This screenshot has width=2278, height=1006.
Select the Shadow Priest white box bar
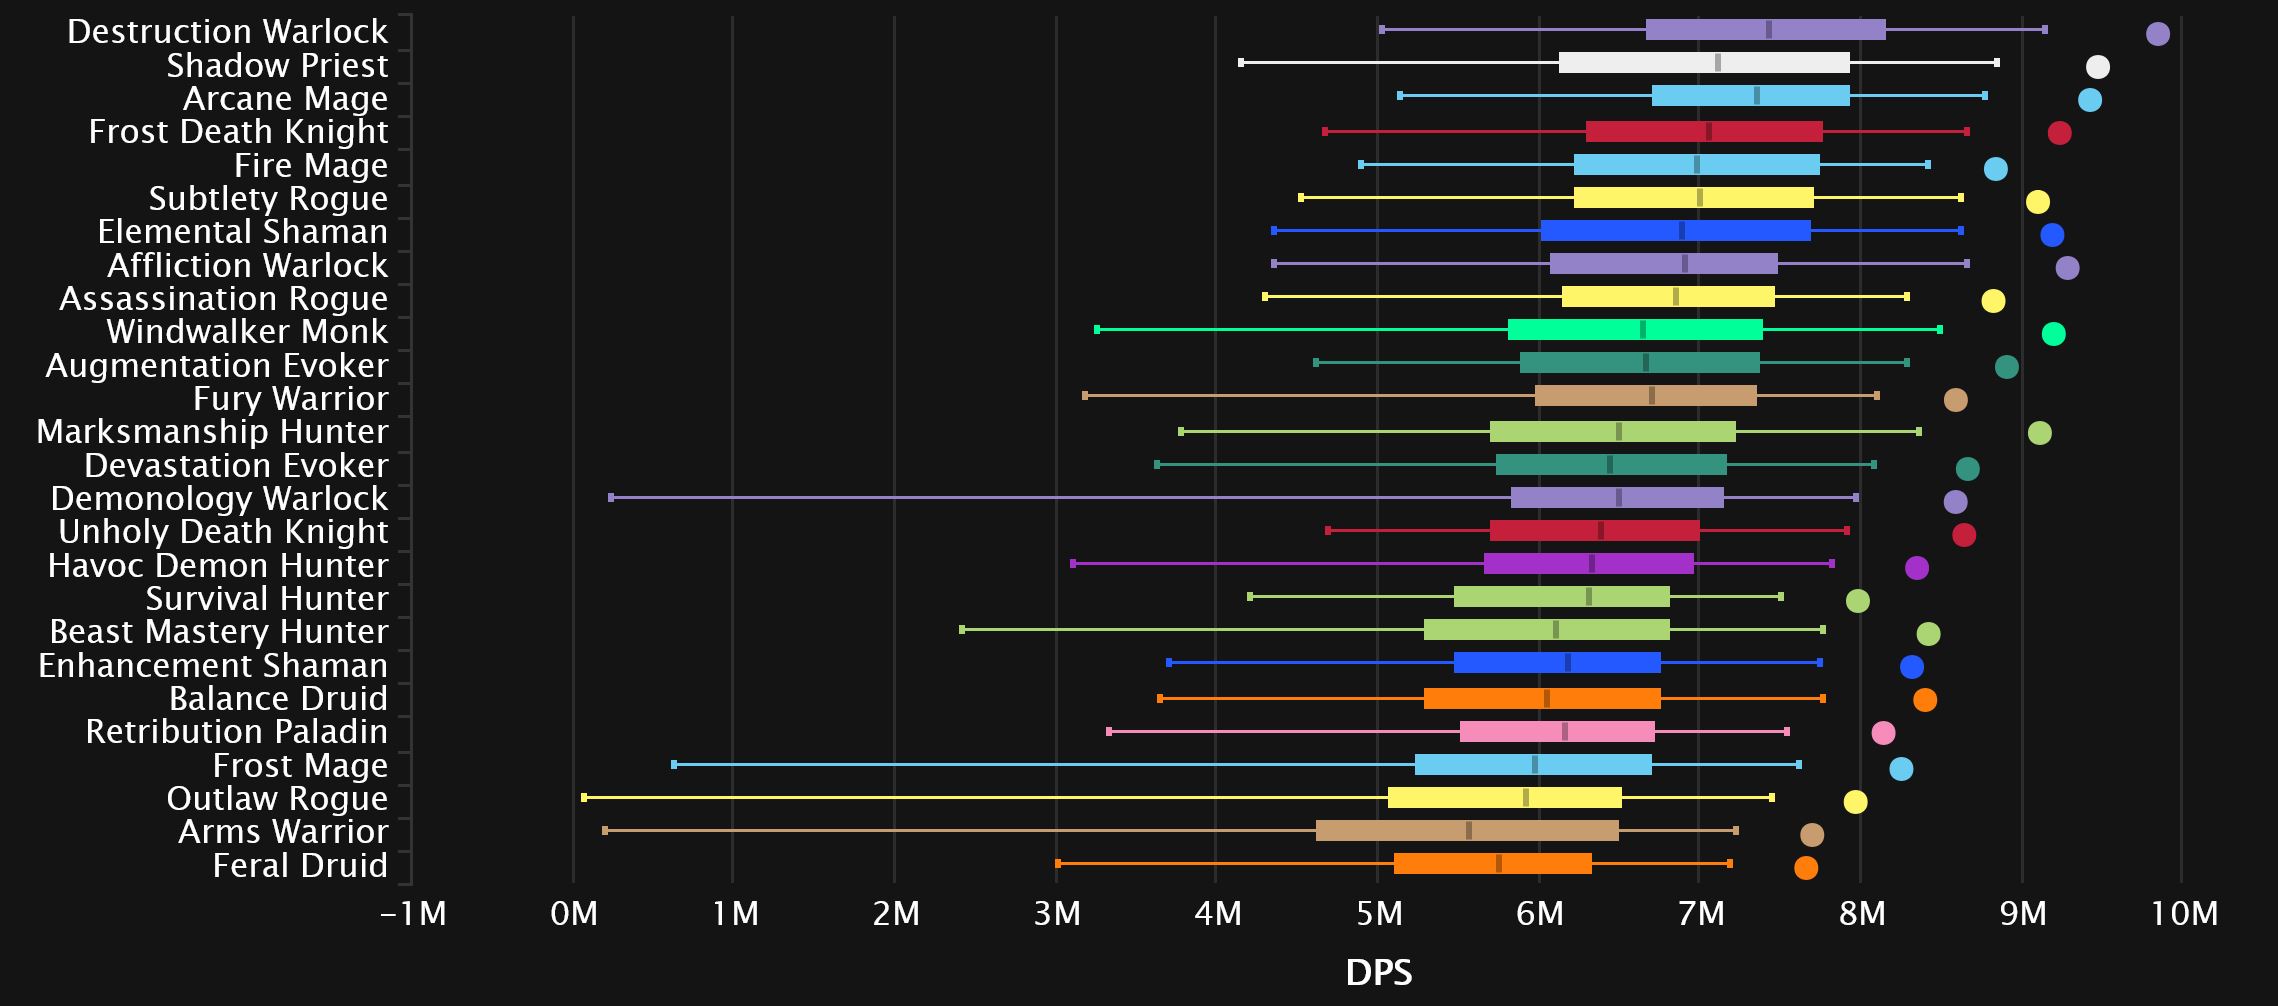(1703, 63)
